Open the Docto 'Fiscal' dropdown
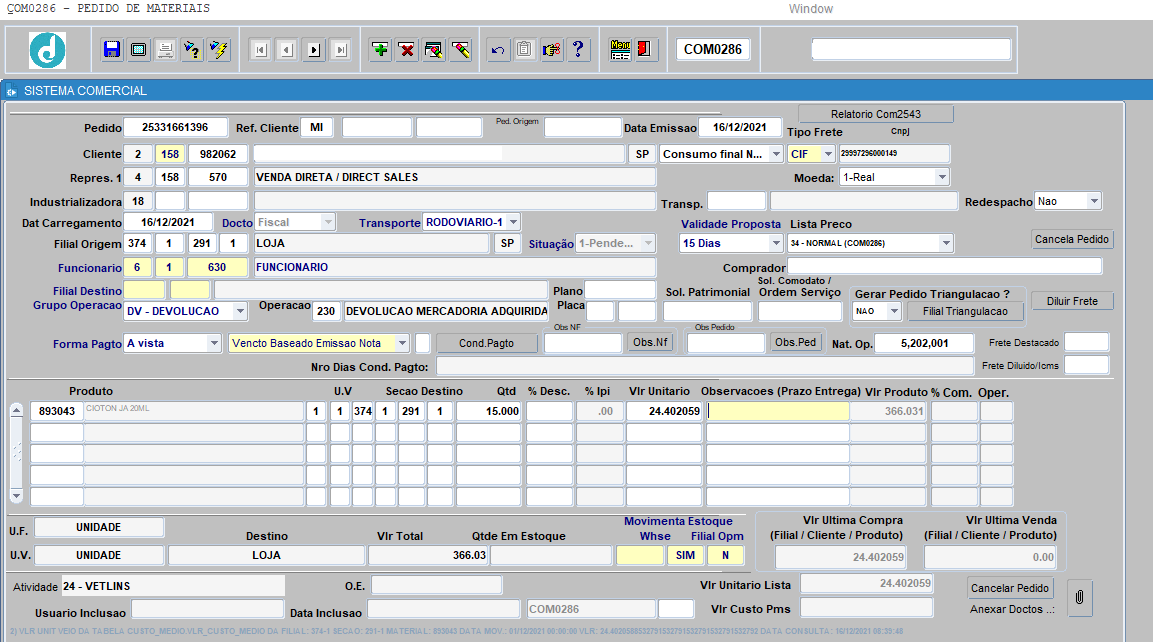Viewport: 1153px width, 642px height. (x=328, y=222)
